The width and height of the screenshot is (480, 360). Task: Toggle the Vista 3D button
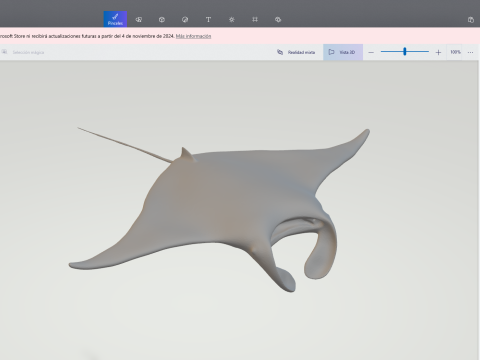(x=343, y=52)
